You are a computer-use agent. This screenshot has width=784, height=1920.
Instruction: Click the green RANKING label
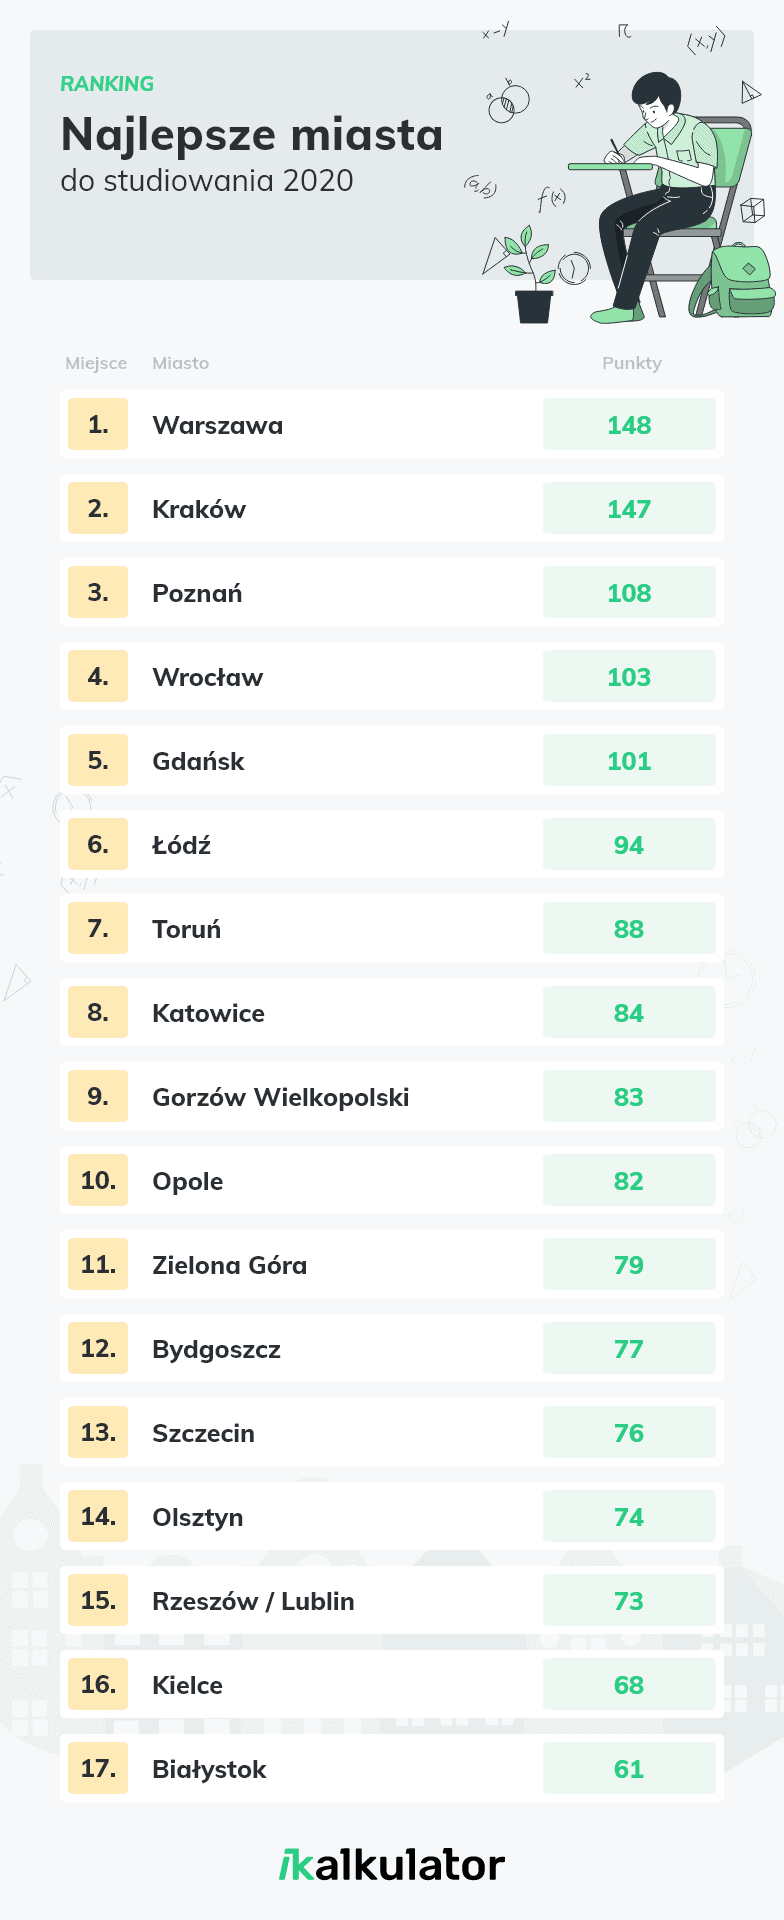coord(107,84)
